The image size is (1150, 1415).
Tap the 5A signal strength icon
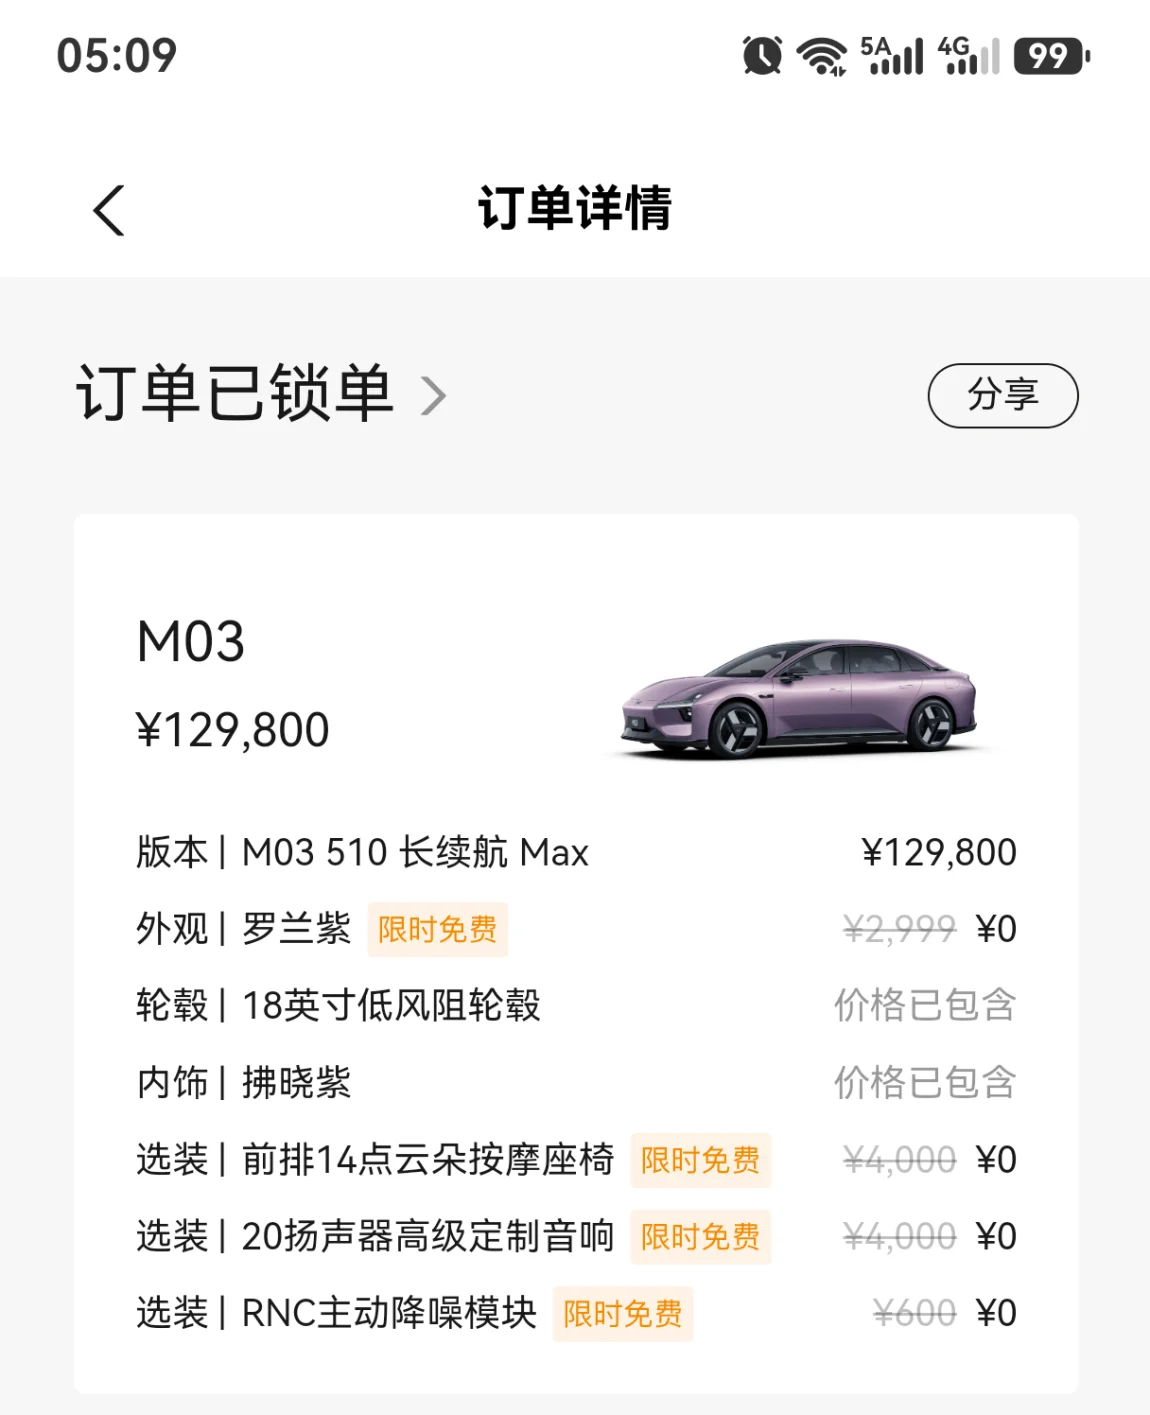(x=892, y=55)
